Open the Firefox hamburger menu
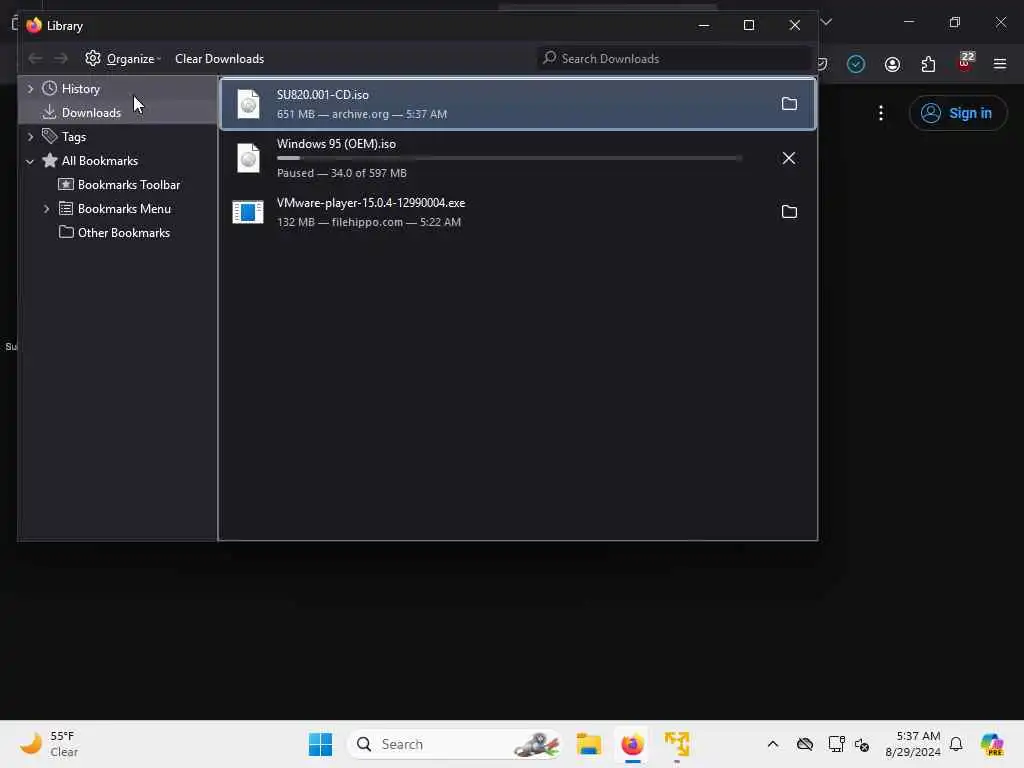This screenshot has width=1024, height=768. point(1000,64)
